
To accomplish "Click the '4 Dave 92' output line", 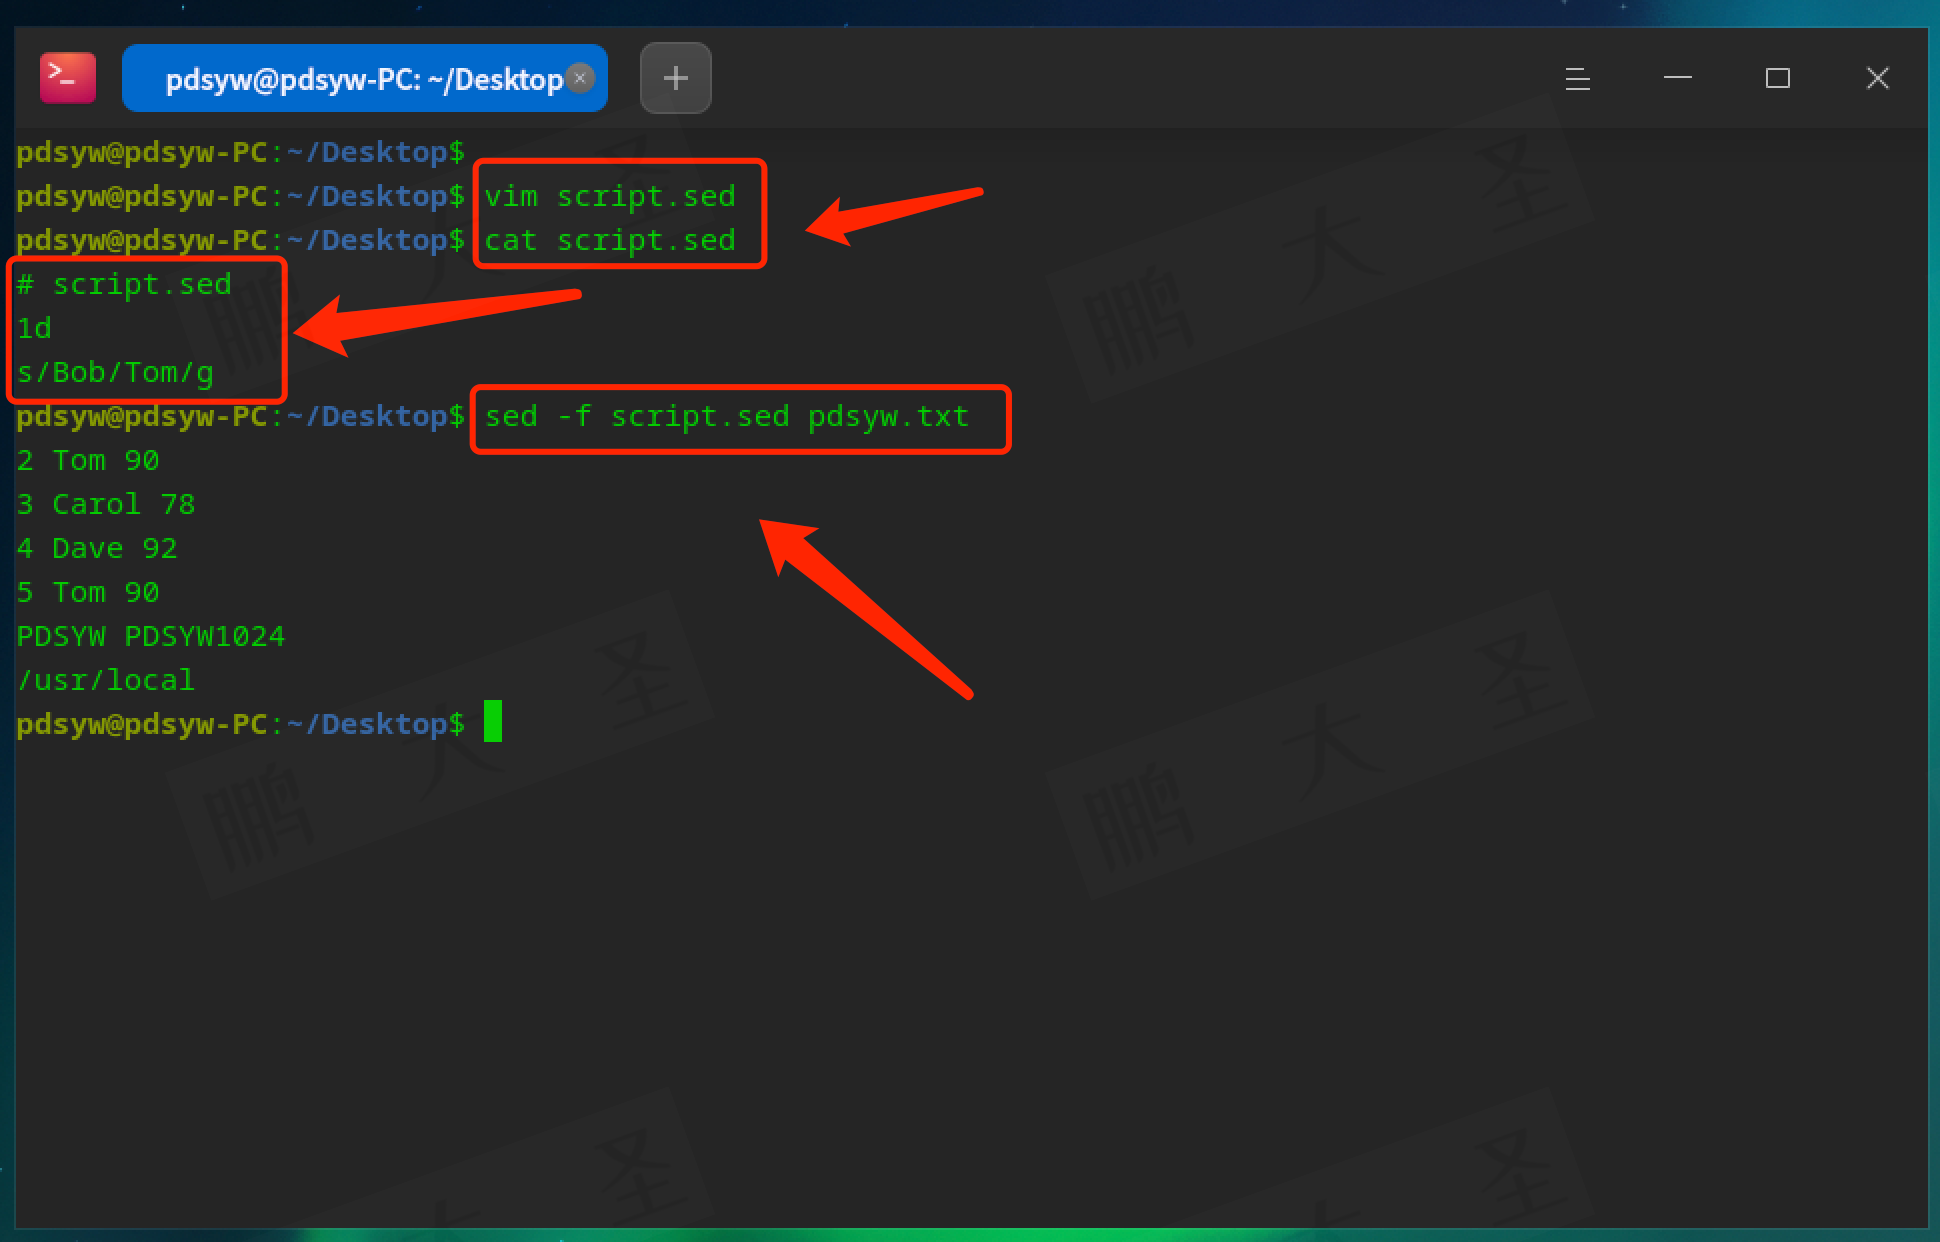I will coord(97,548).
